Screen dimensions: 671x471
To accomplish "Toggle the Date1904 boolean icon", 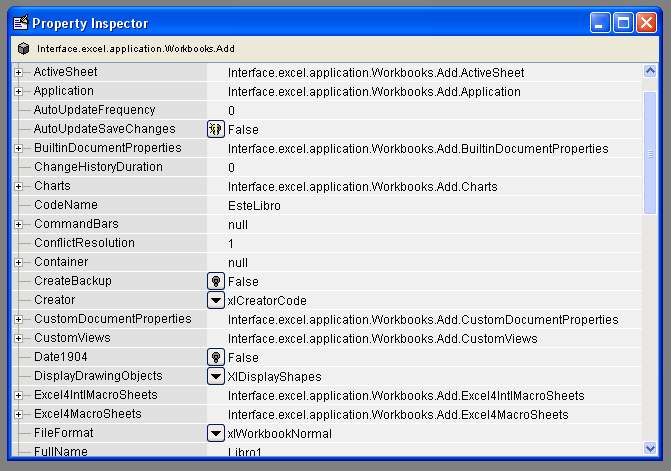I will tap(216, 357).
